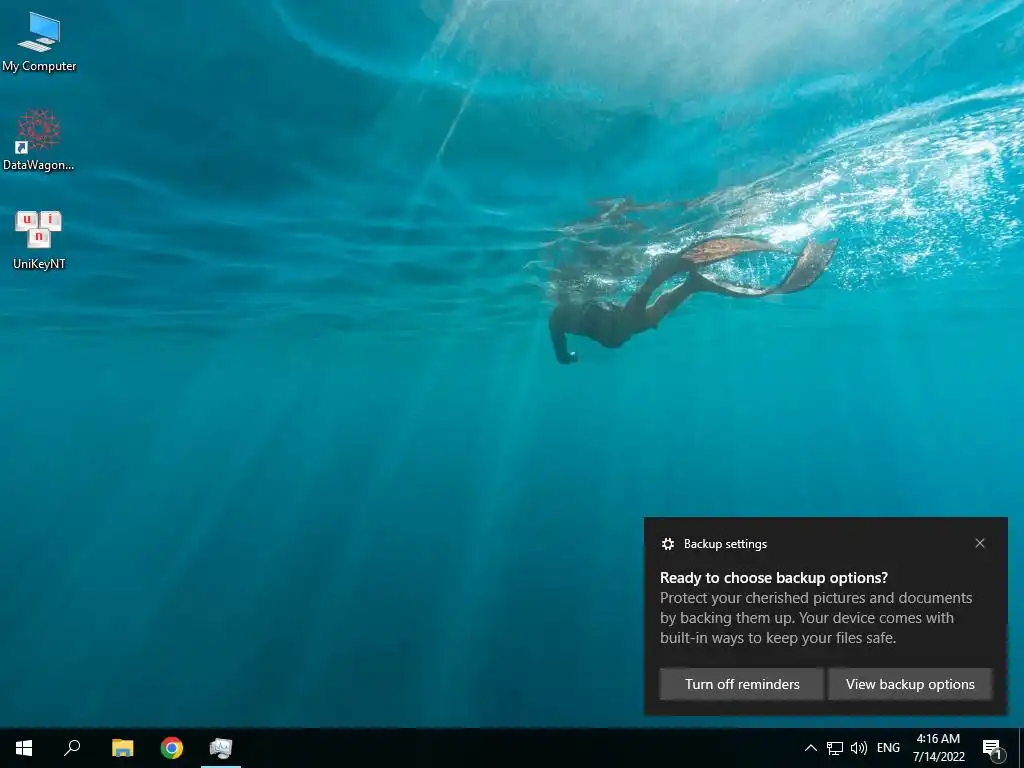Open taskbar search magnifier
Viewport: 1024px width, 768px height.
tap(72, 748)
